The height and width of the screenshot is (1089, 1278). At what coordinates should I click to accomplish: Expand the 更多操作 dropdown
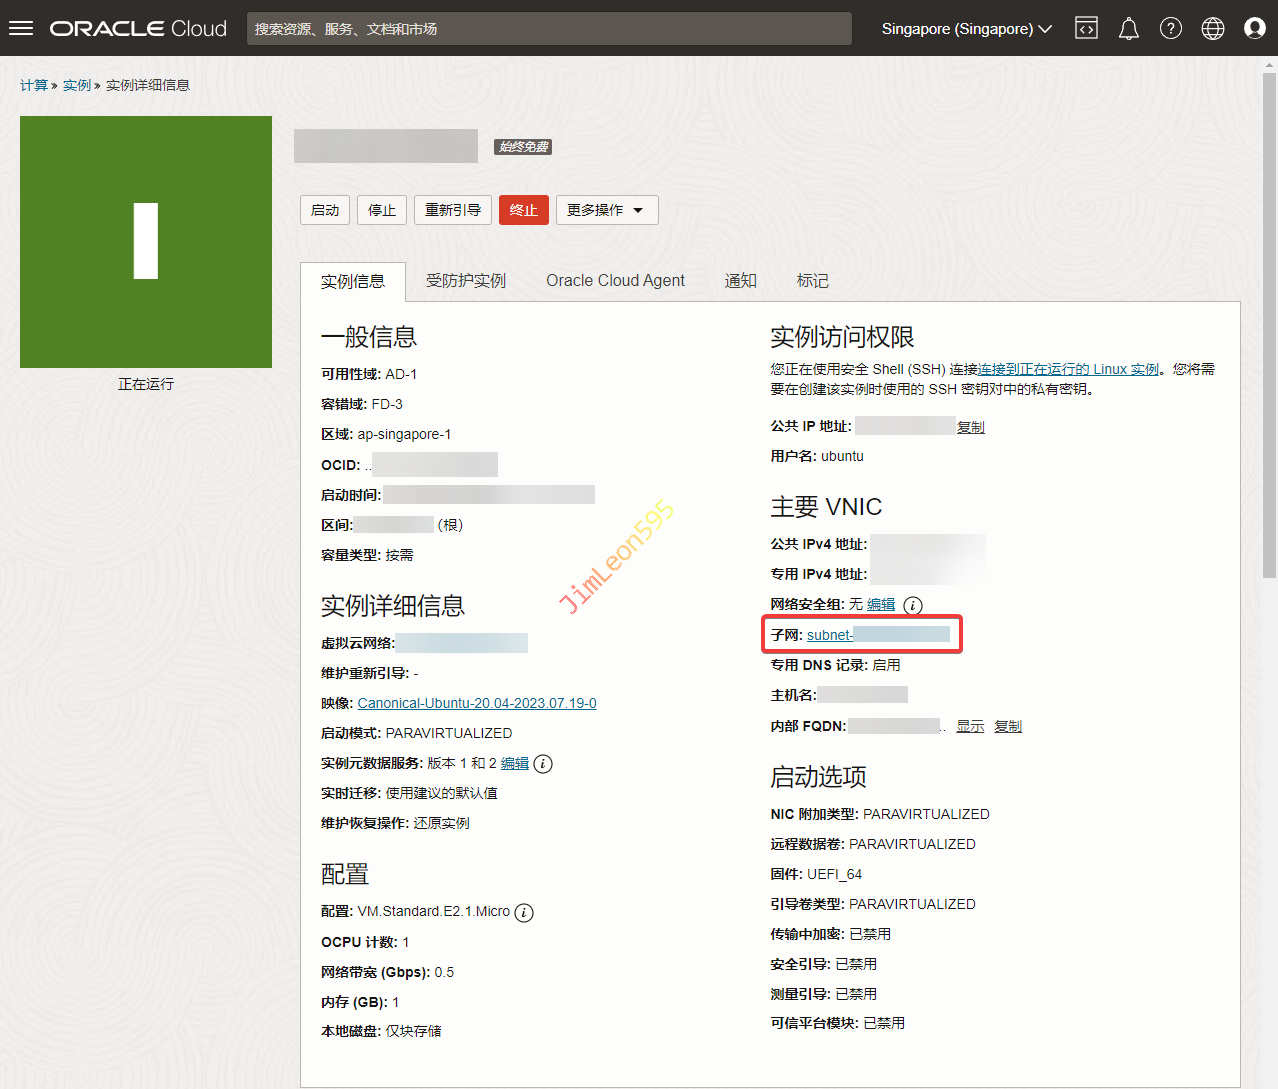tap(606, 210)
